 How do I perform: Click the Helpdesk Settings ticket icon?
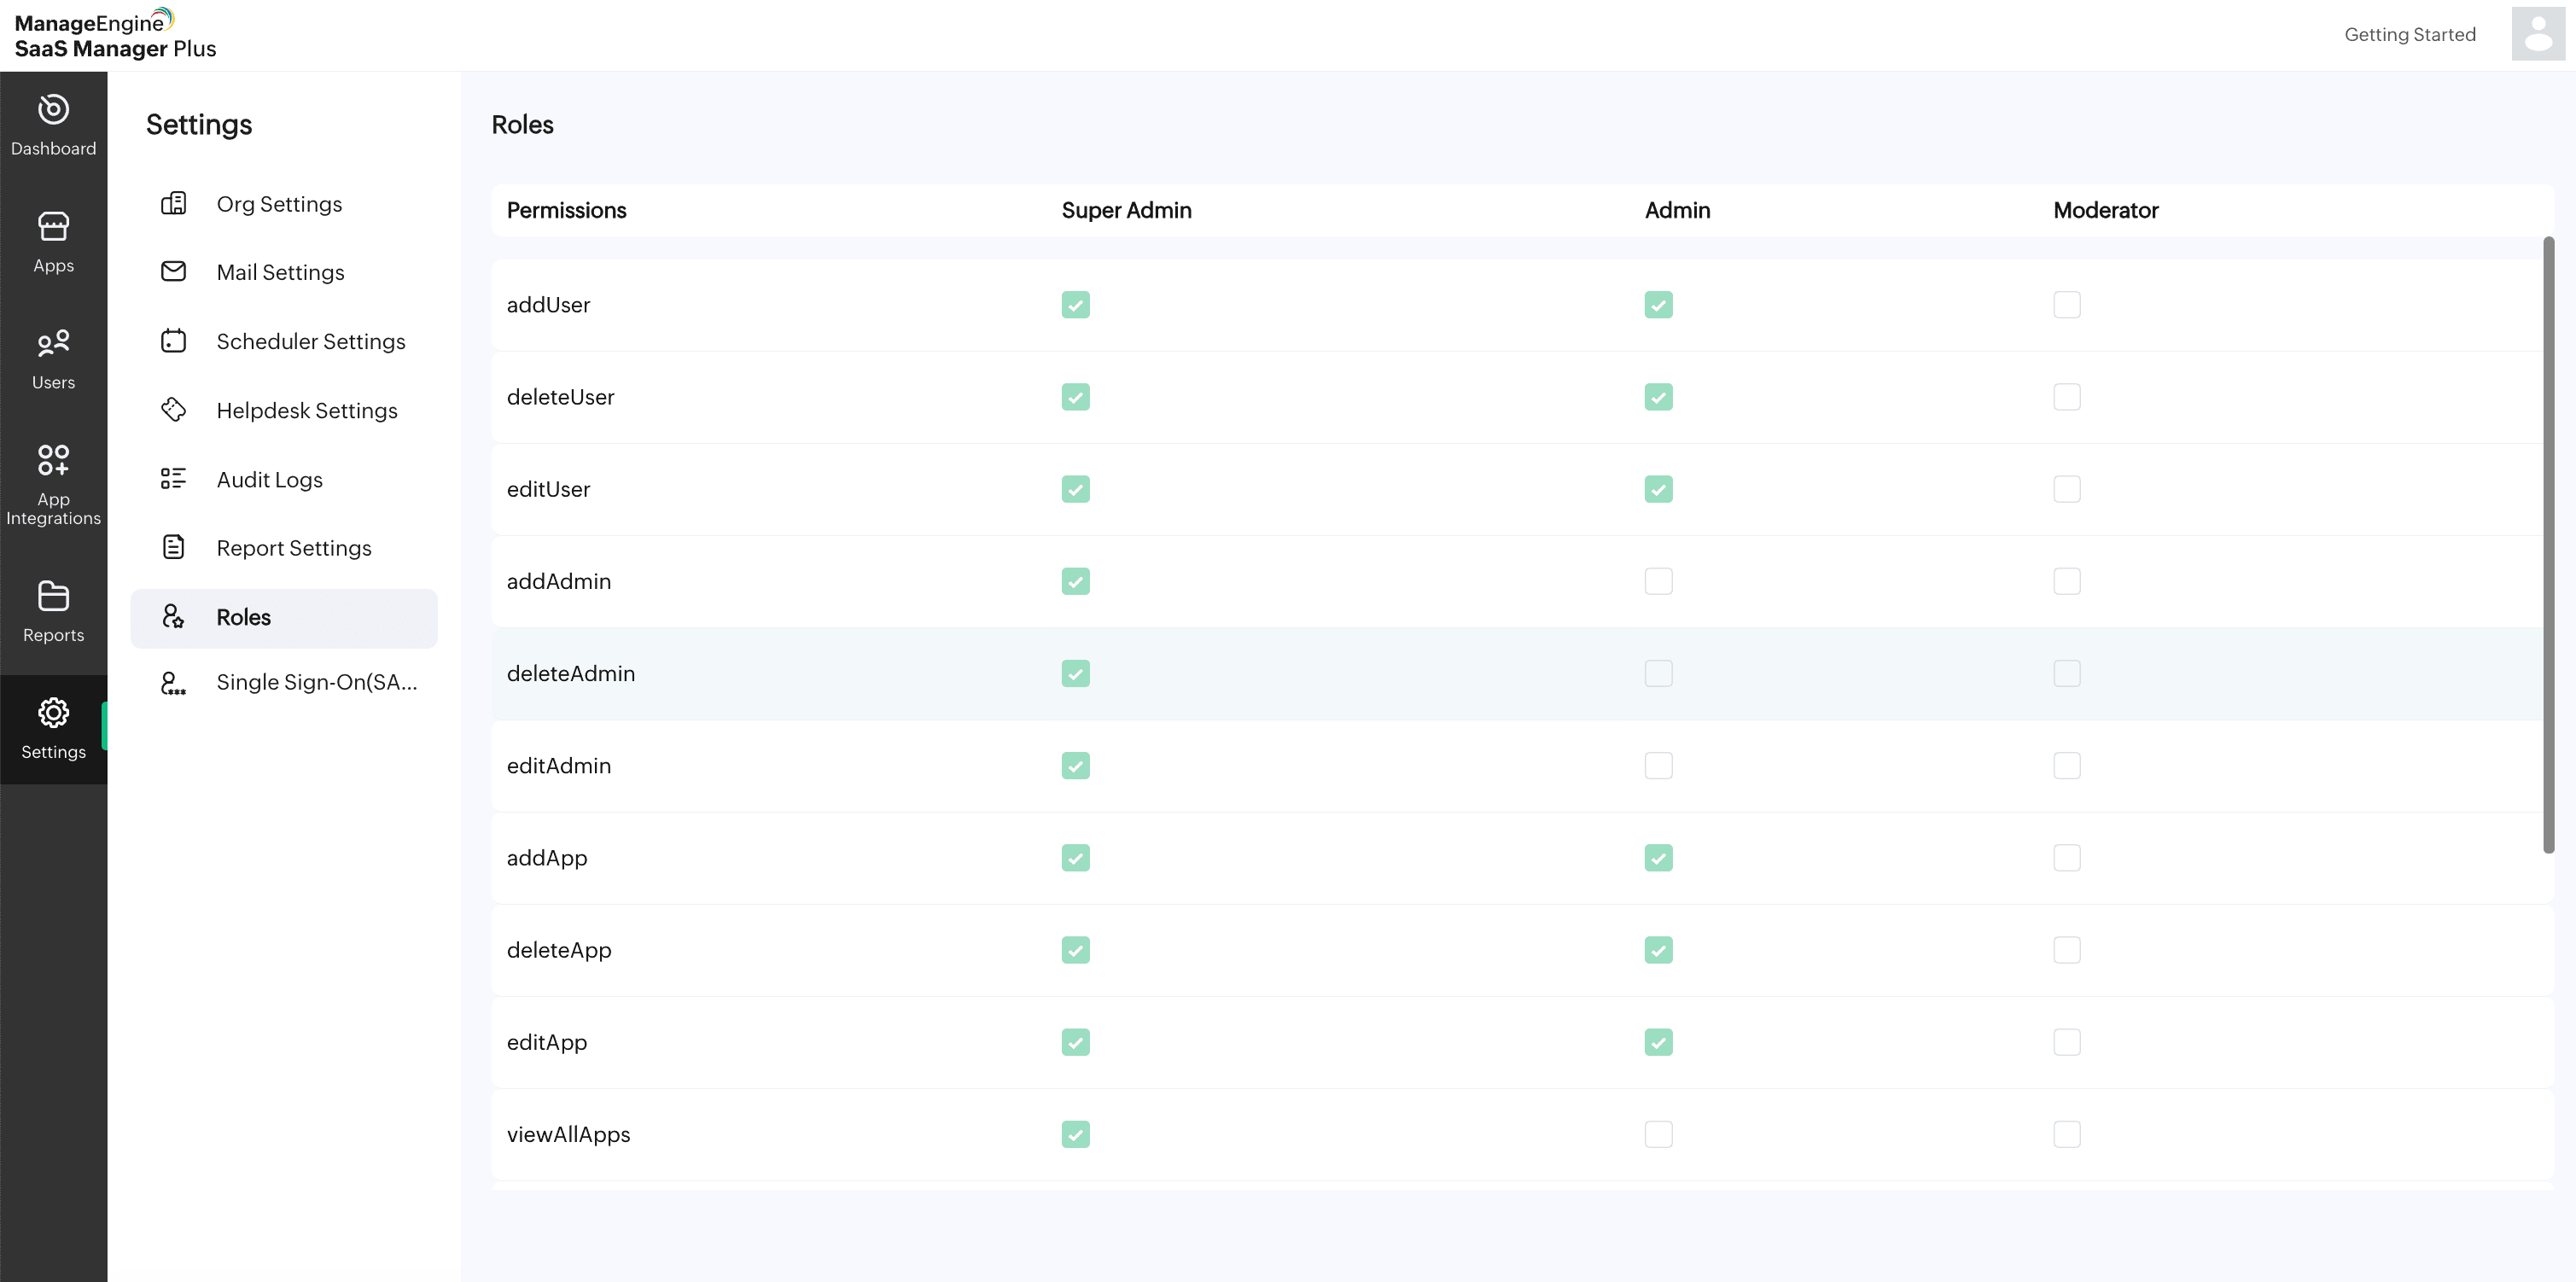pos(173,410)
